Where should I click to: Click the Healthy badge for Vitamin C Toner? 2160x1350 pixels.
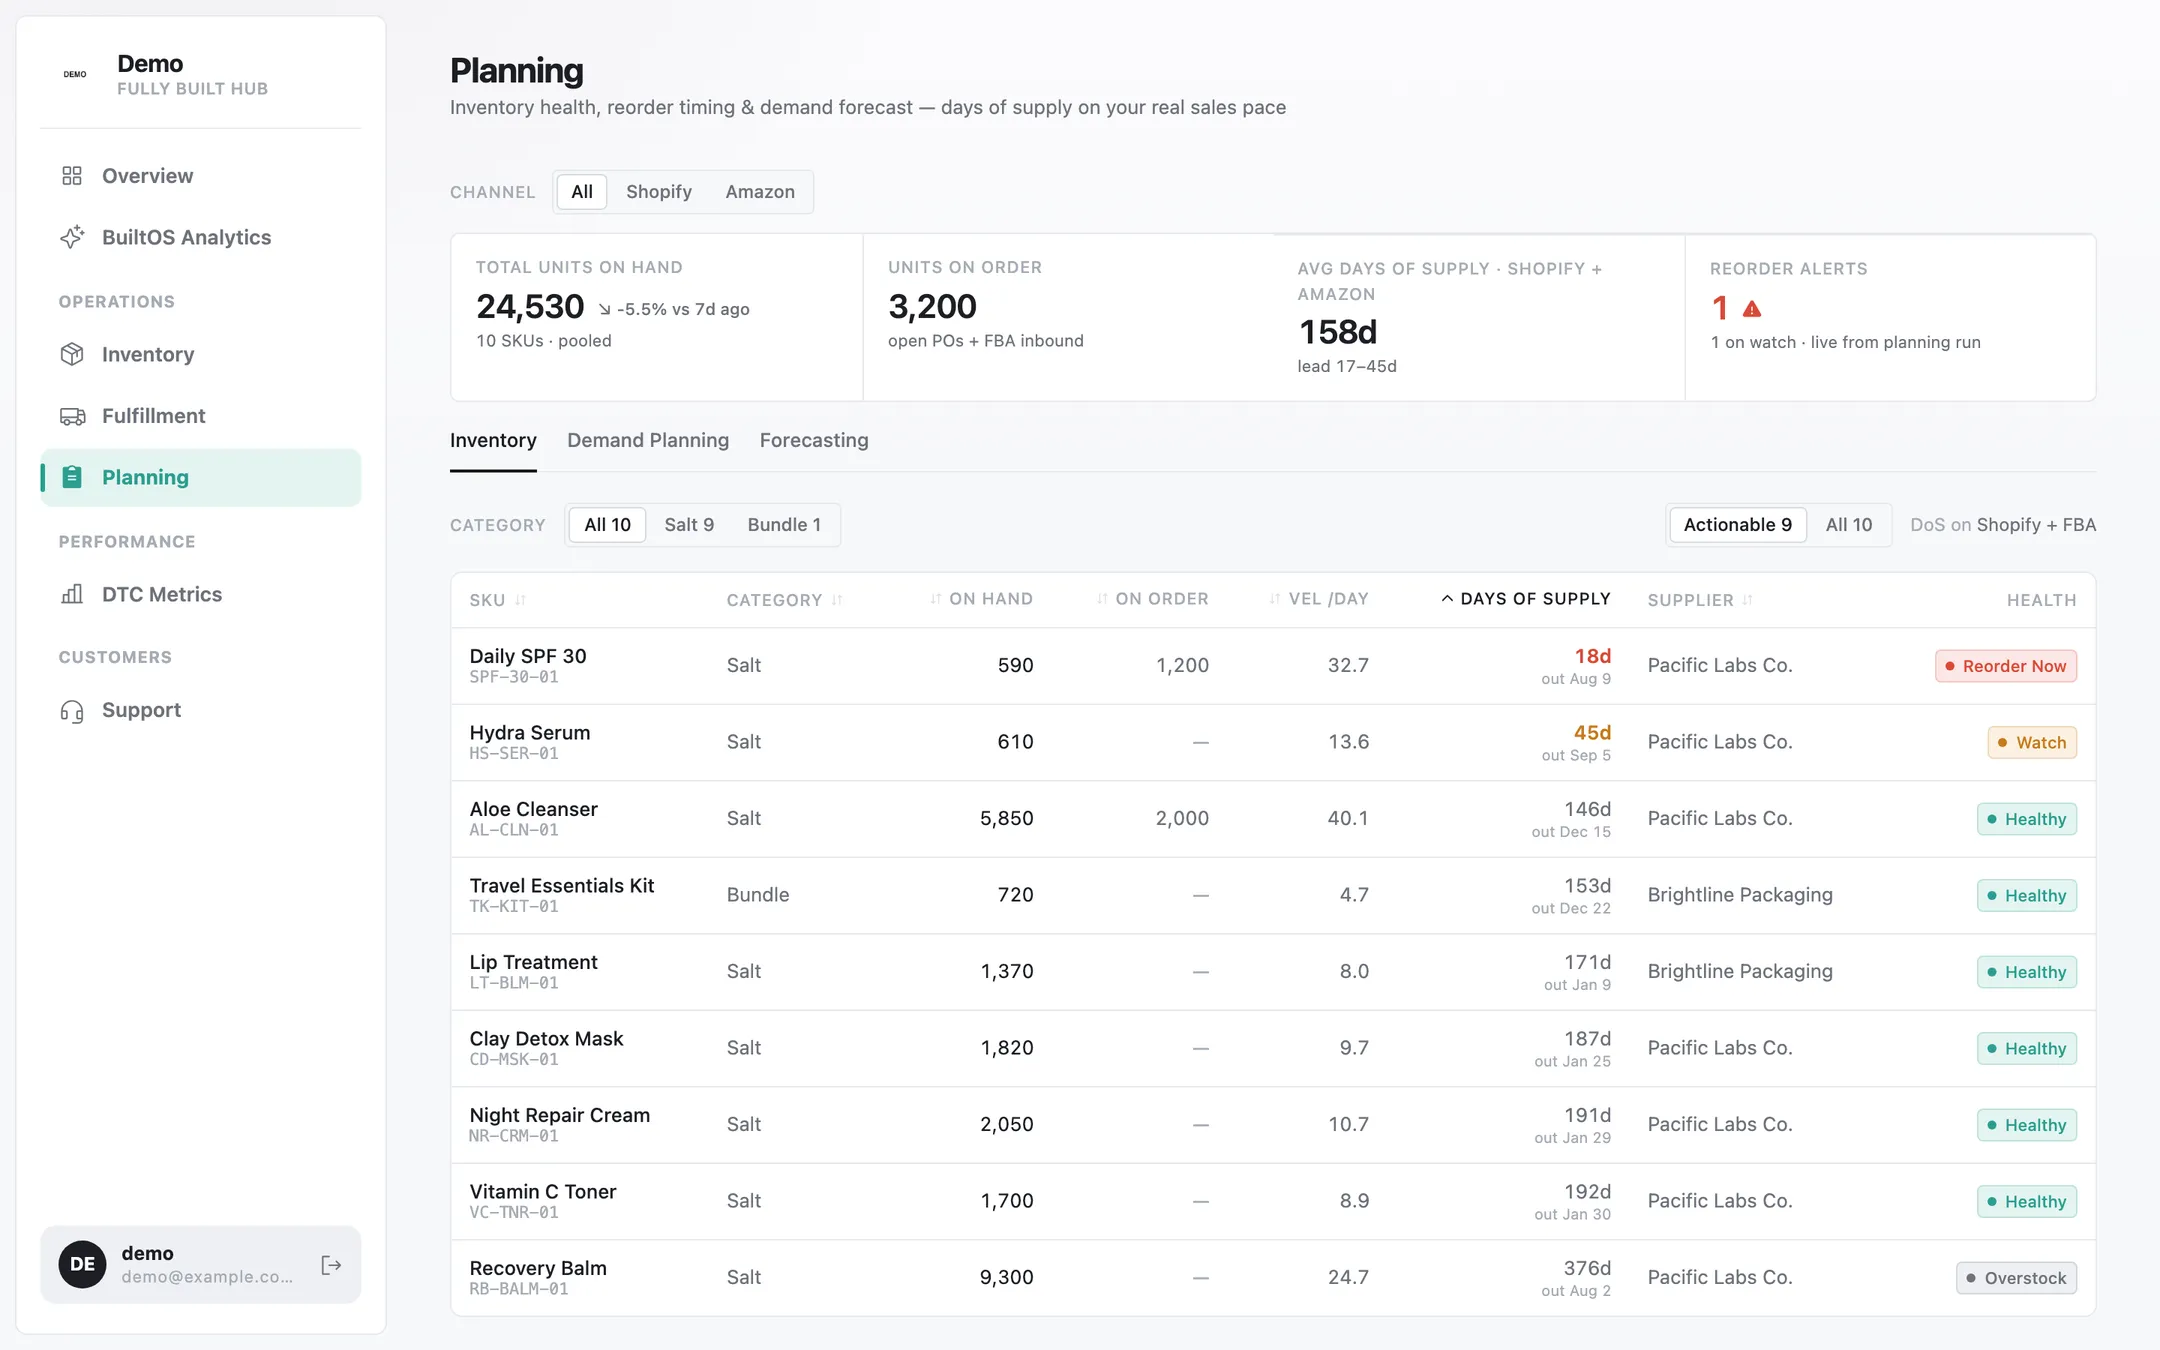point(2026,1202)
